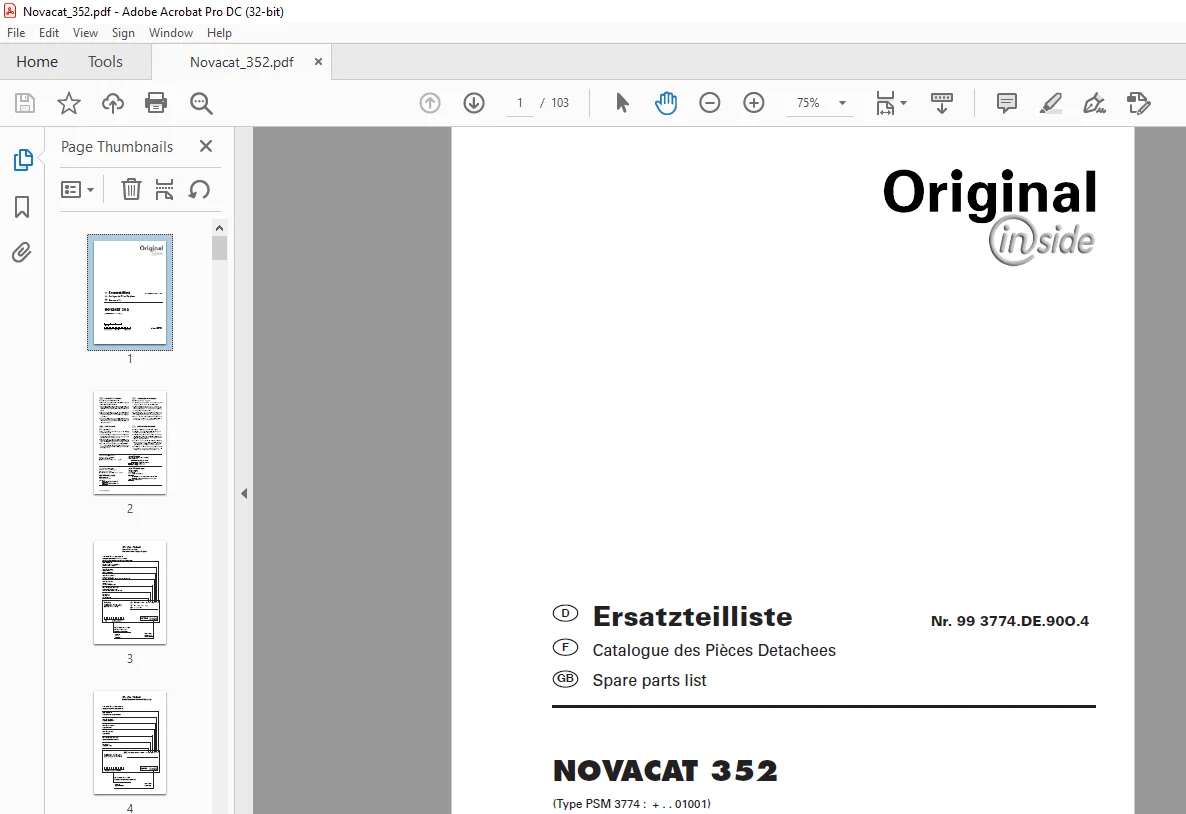
Task: Click the upload to cloud icon
Action: (x=113, y=103)
